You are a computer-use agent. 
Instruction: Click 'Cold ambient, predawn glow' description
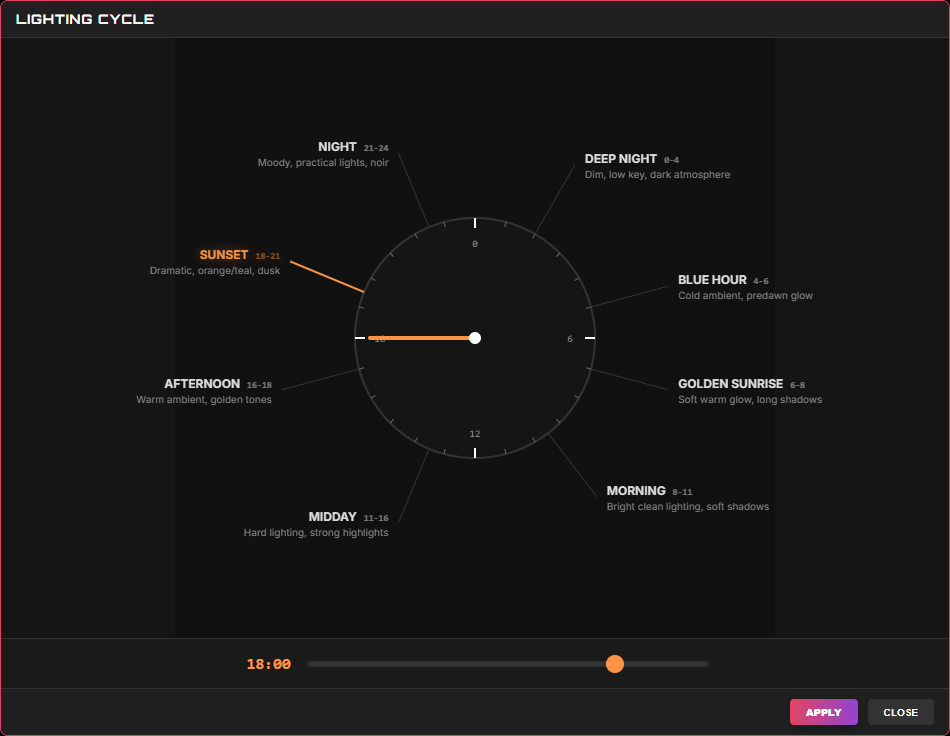(x=745, y=296)
